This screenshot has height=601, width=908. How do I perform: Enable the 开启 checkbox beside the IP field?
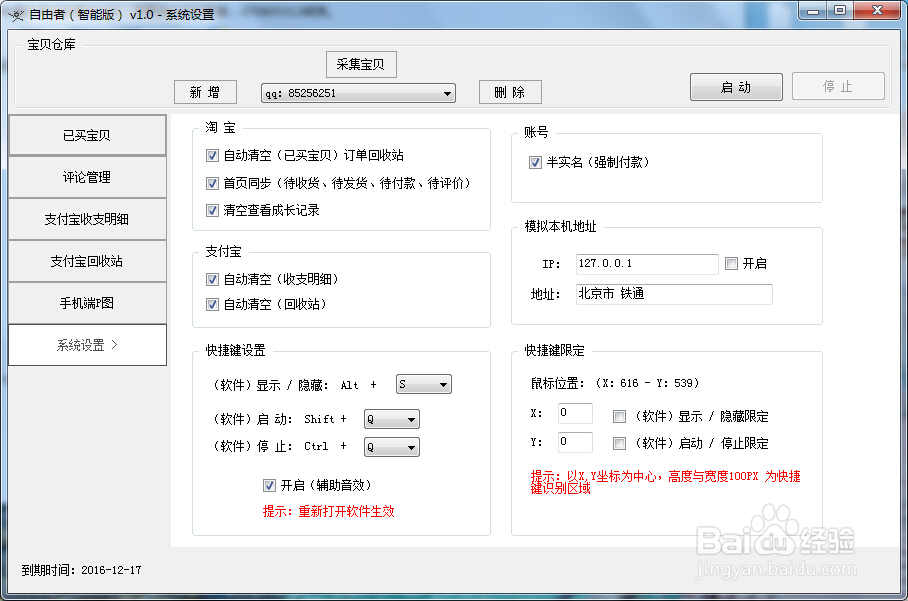tap(732, 264)
